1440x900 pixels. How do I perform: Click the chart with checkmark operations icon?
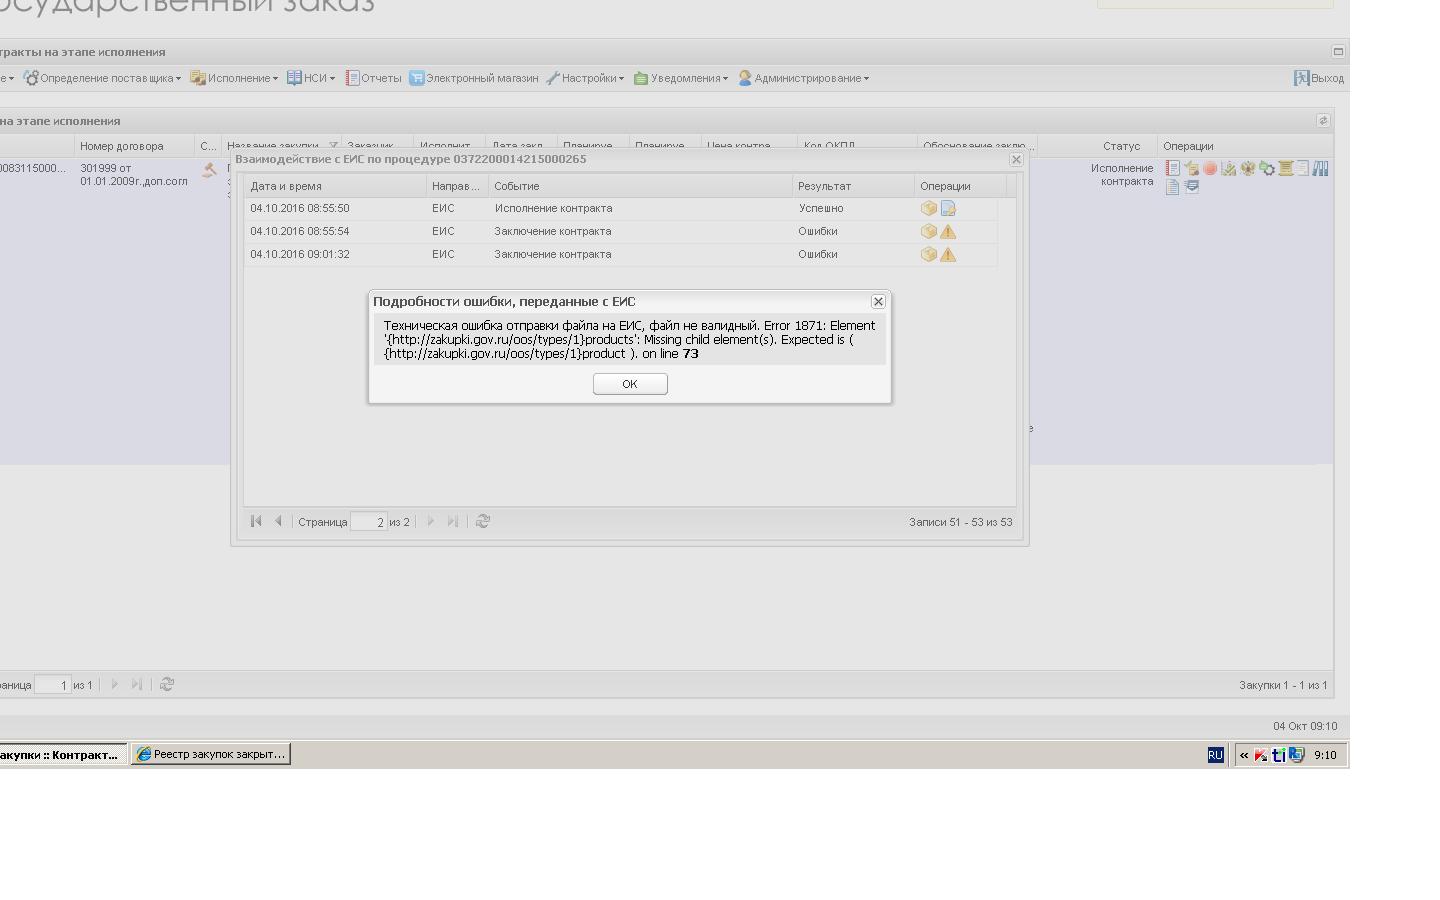point(1229,169)
